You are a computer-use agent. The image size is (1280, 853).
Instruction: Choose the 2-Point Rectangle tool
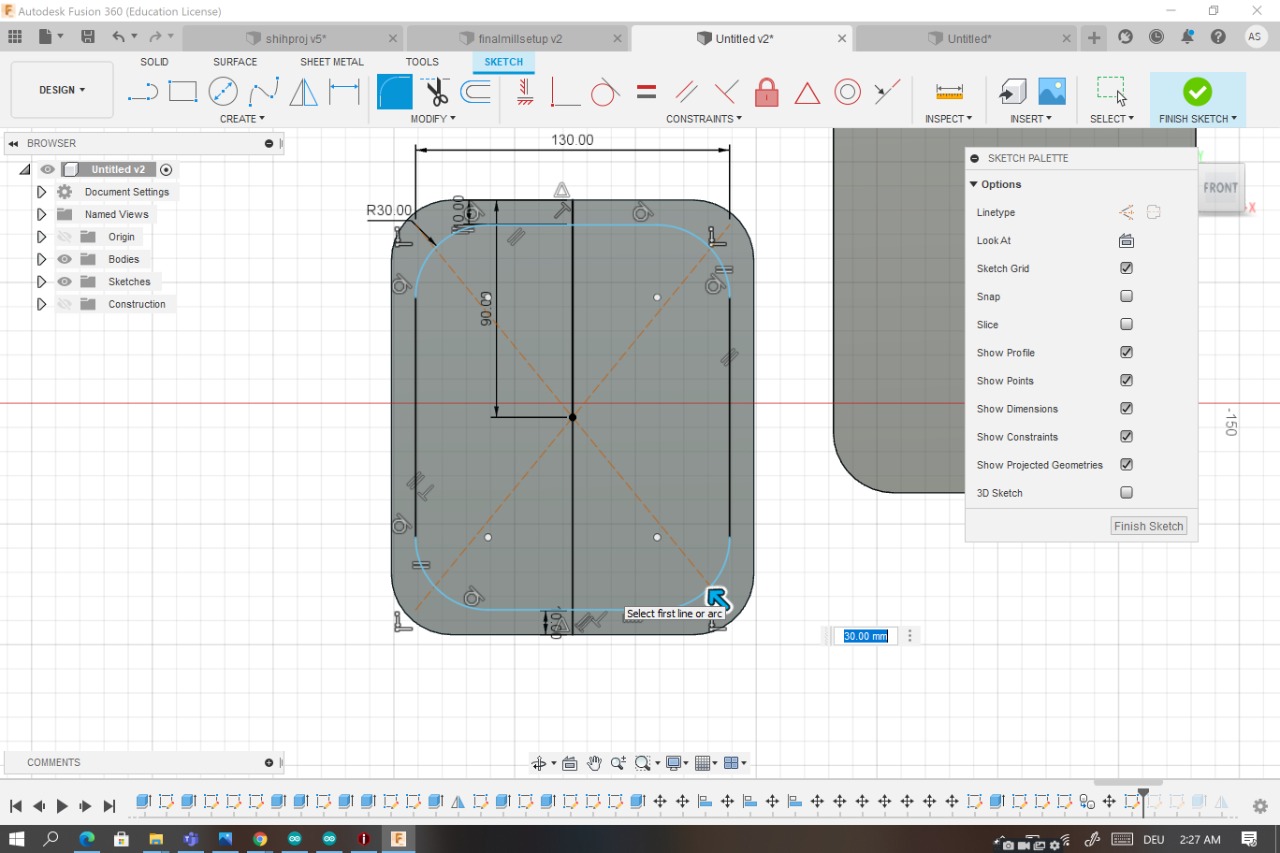coord(182,92)
